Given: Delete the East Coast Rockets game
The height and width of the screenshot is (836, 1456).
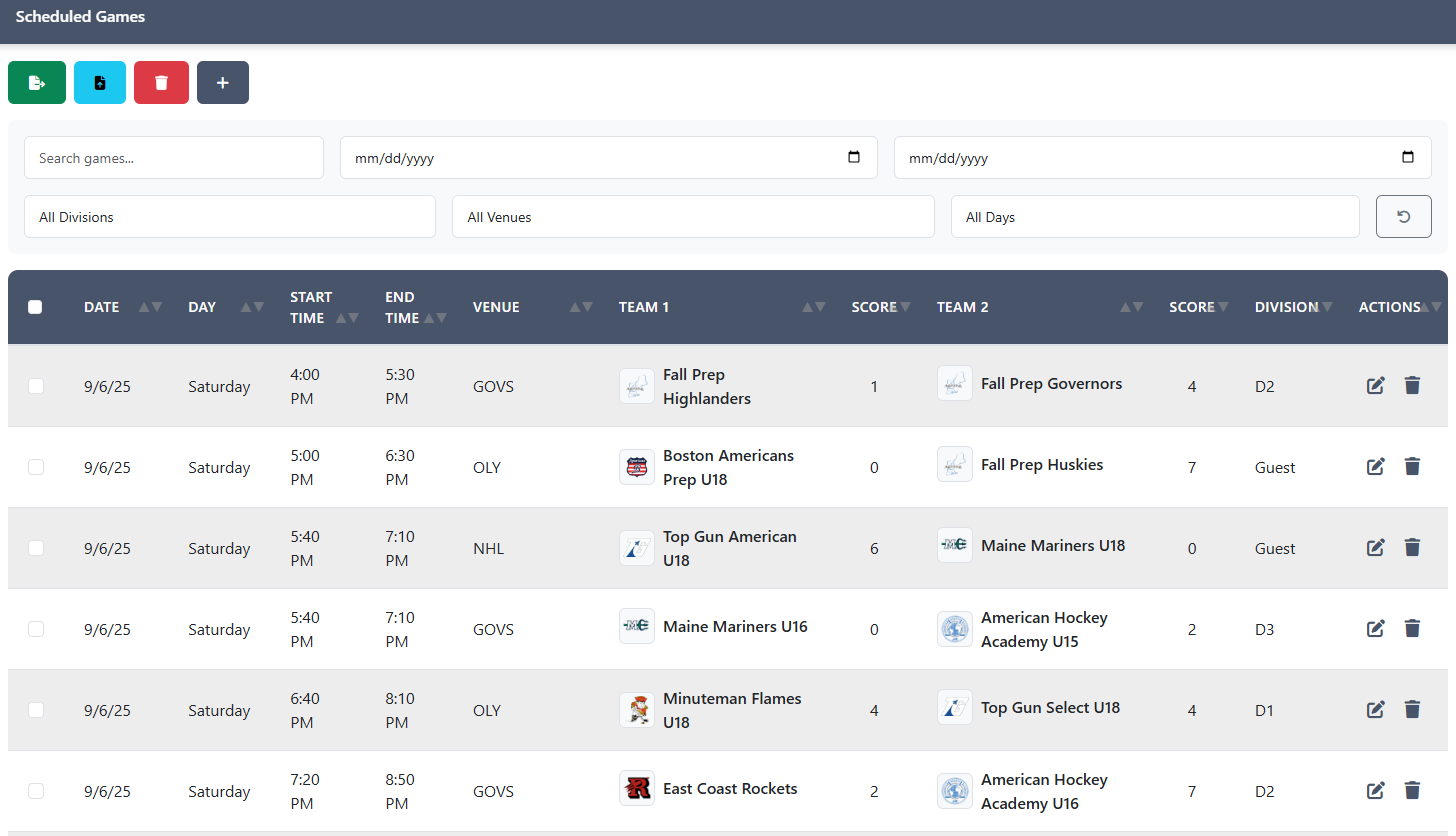Looking at the screenshot, I should (x=1412, y=791).
